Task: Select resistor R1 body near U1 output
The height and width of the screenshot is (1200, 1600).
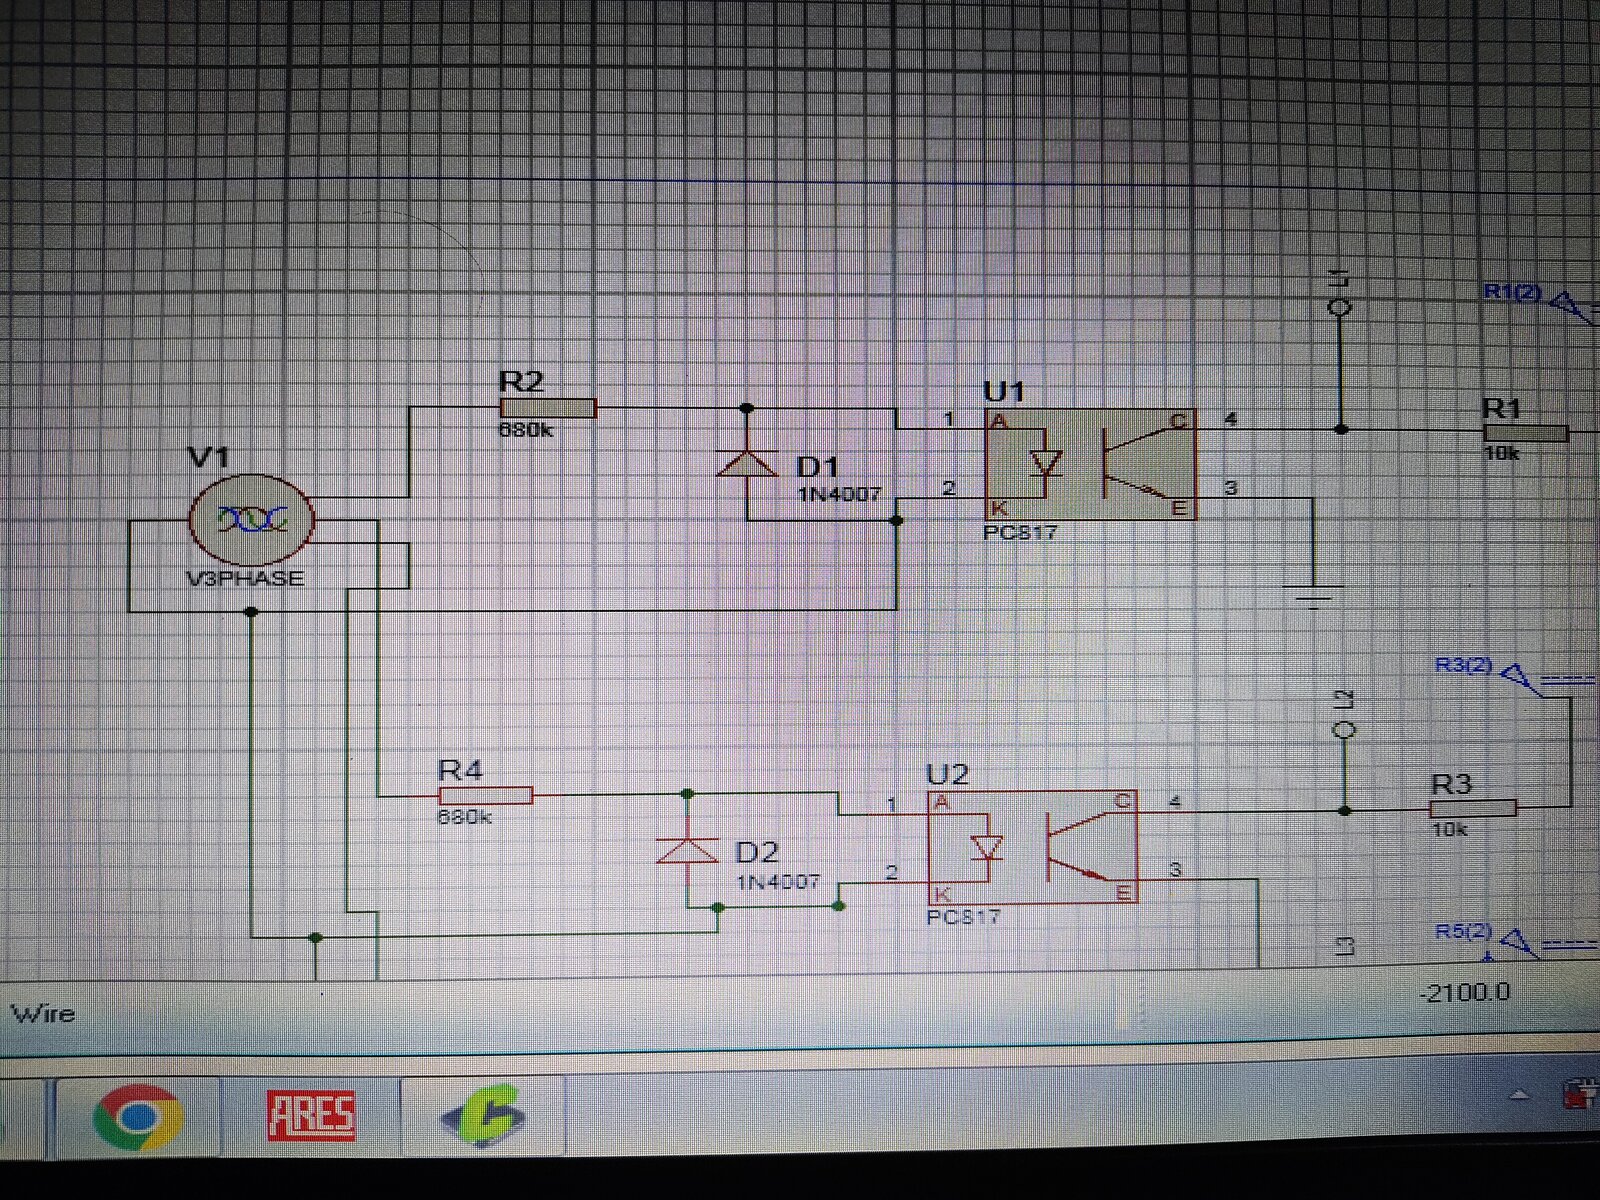Action: [x=1525, y=432]
